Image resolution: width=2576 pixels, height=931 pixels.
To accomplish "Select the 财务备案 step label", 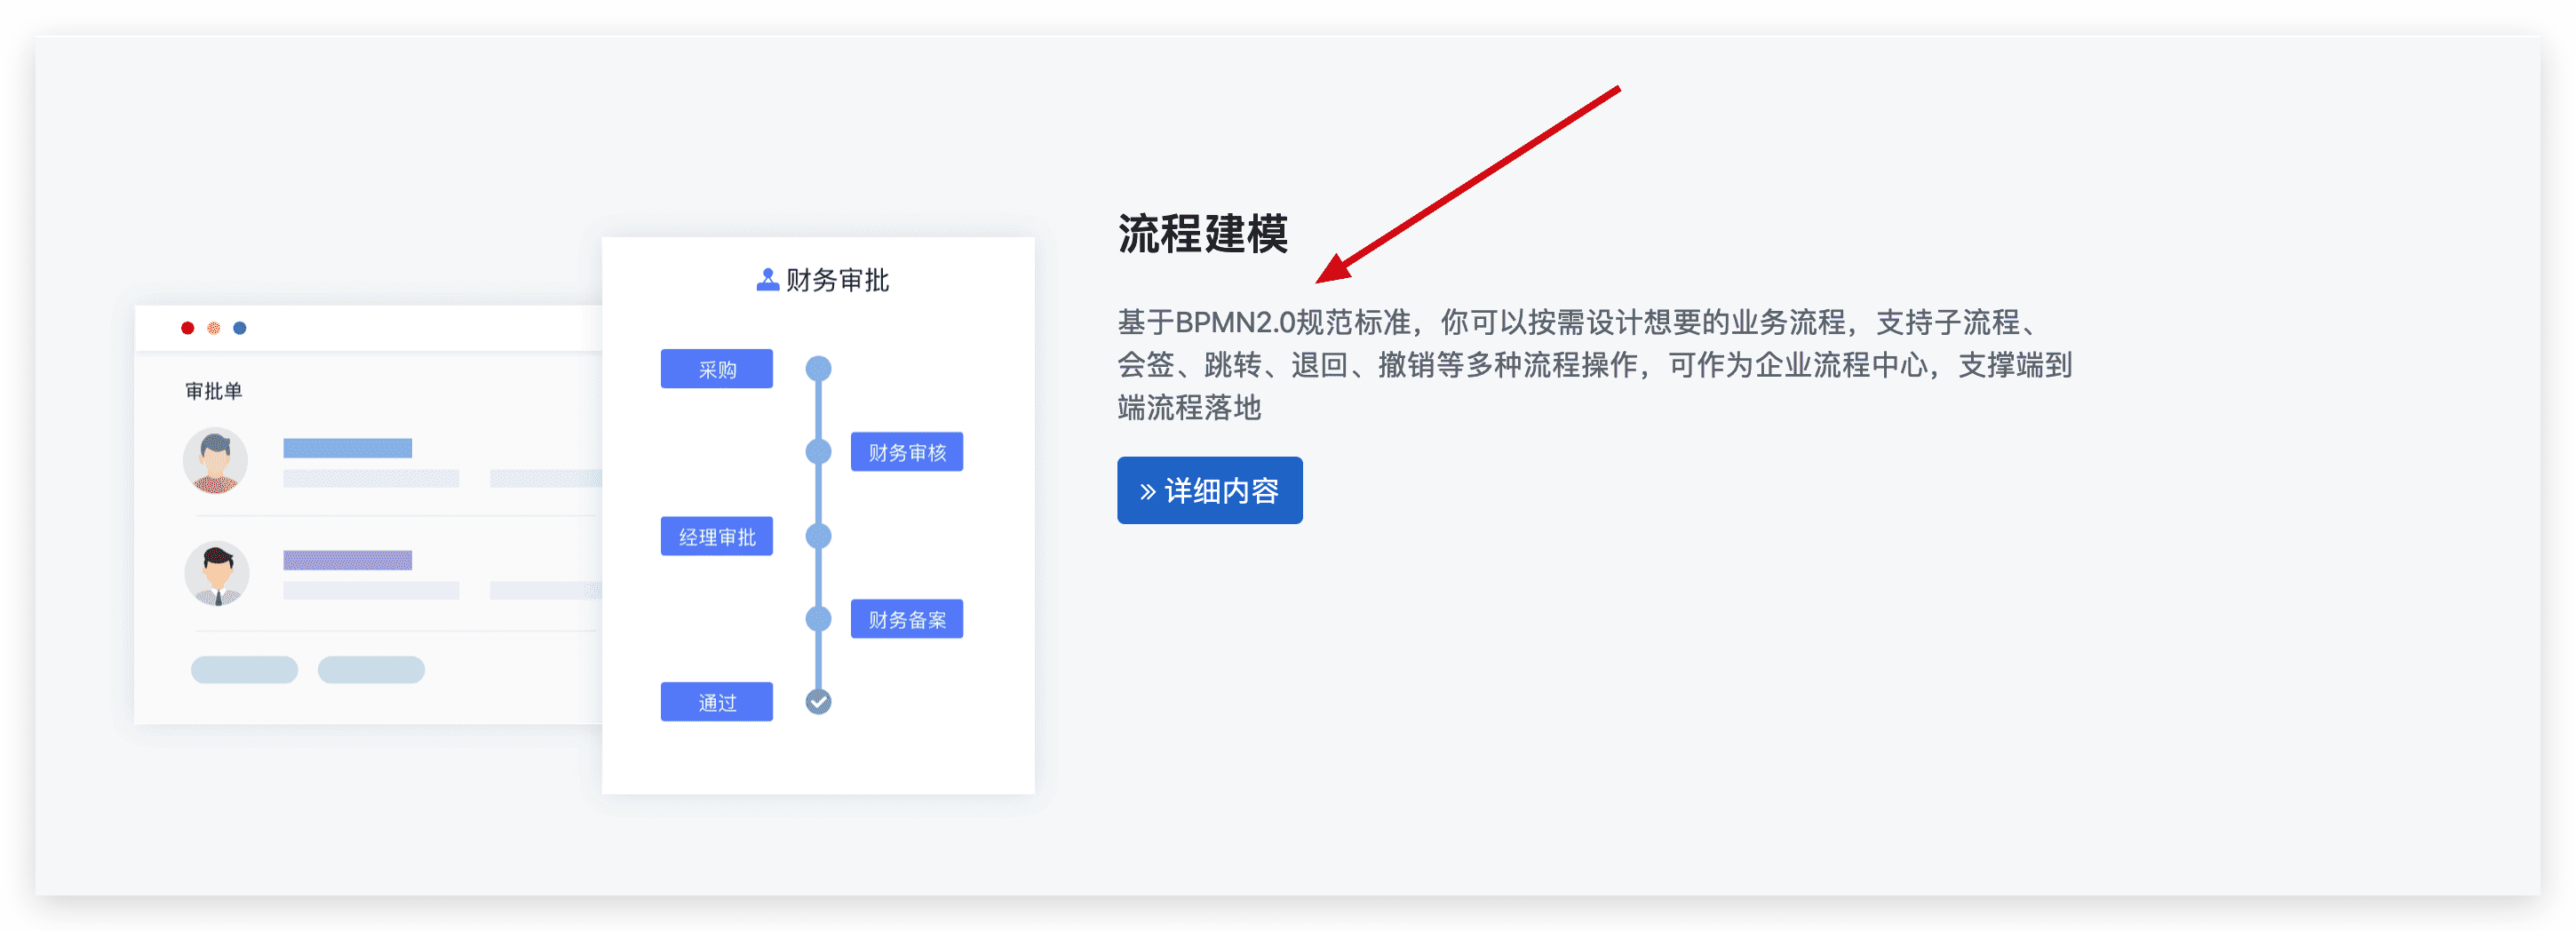I will pos(906,619).
